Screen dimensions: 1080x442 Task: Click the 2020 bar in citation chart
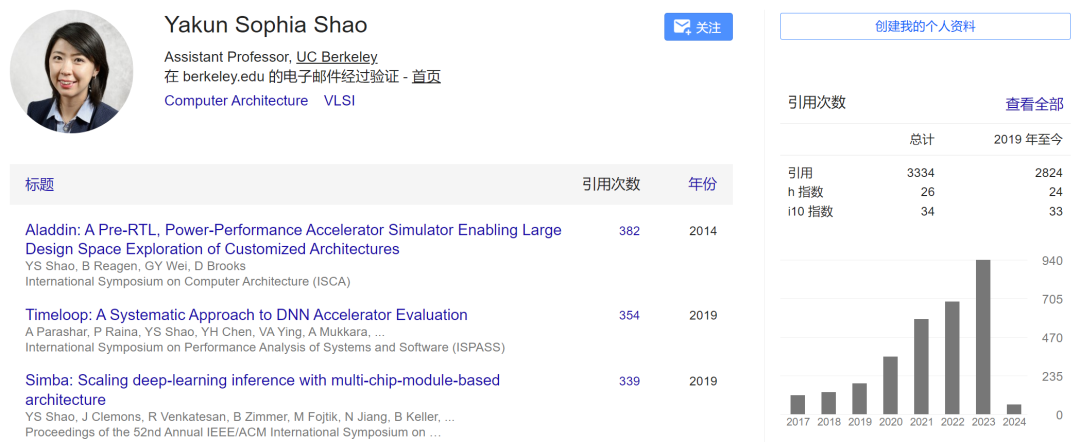pyautogui.click(x=891, y=385)
